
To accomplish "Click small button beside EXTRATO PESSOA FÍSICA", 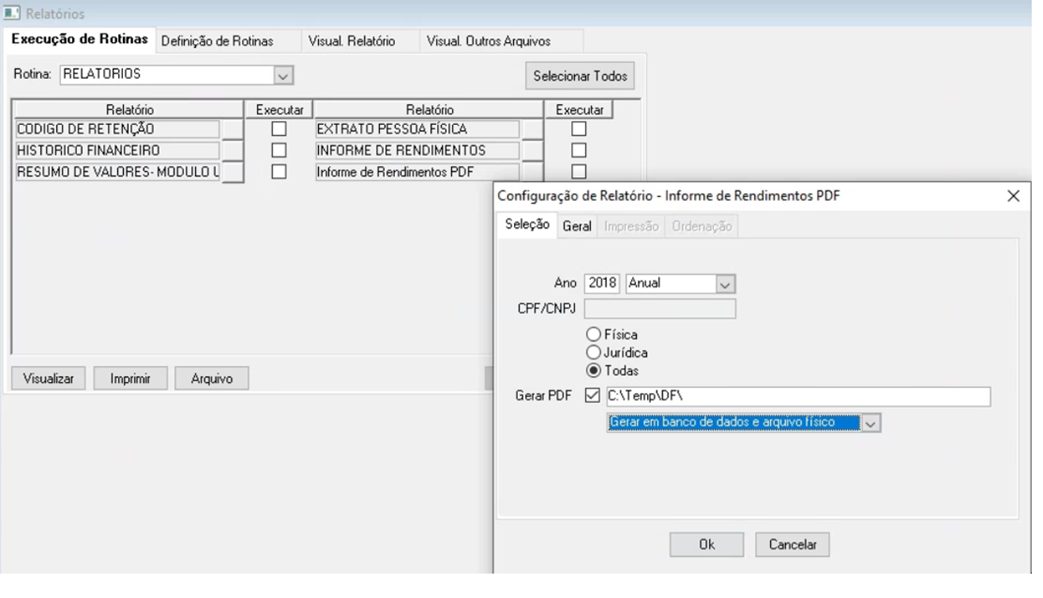I will click(532, 129).
